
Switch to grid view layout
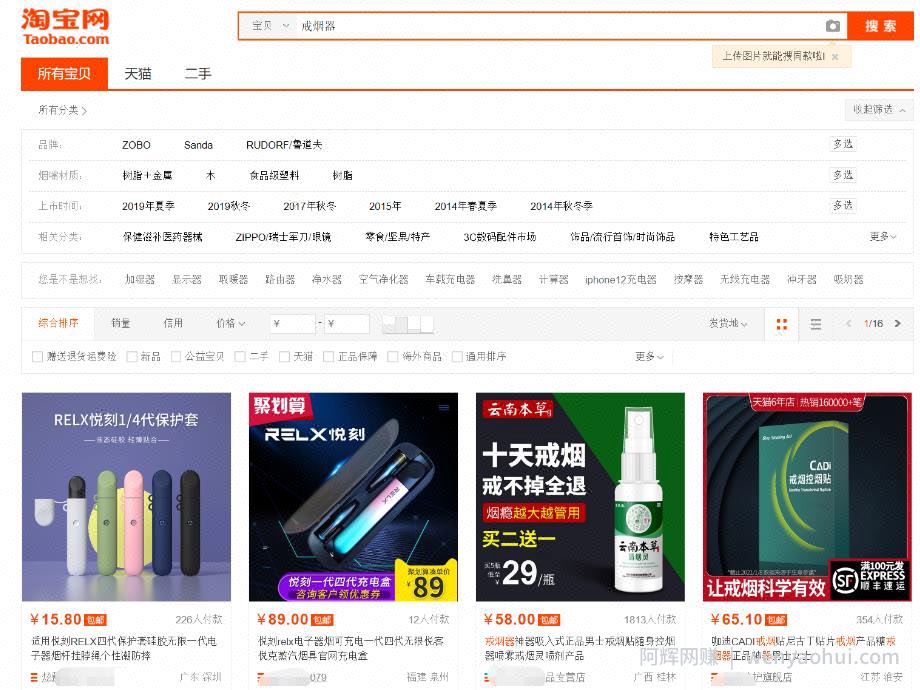(x=782, y=324)
